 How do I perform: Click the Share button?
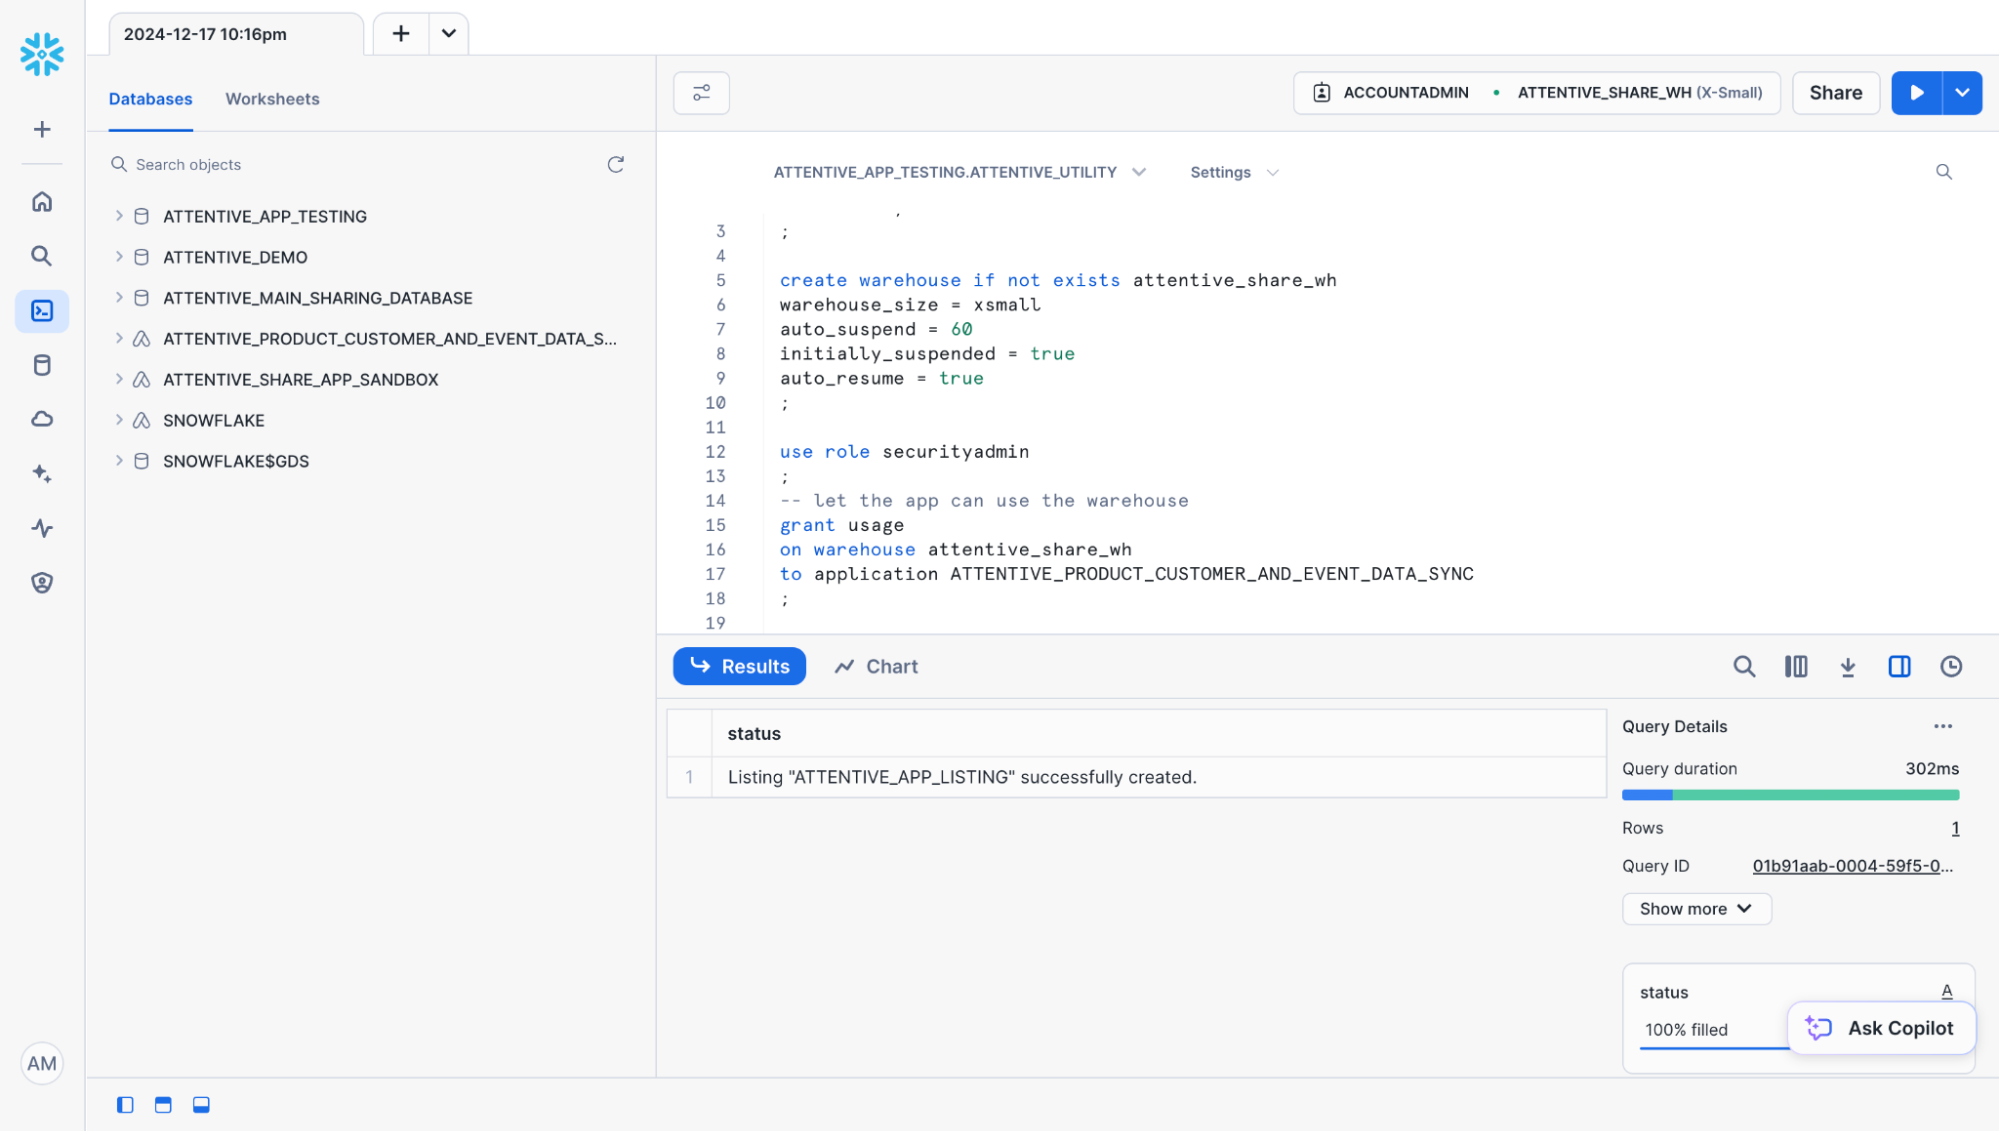(x=1835, y=93)
